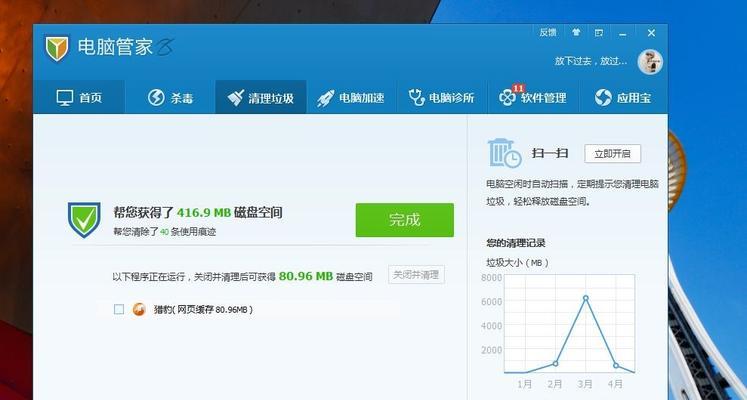Click the 3月 peak data point on chart
The height and width of the screenshot is (400, 747).
coord(585,298)
